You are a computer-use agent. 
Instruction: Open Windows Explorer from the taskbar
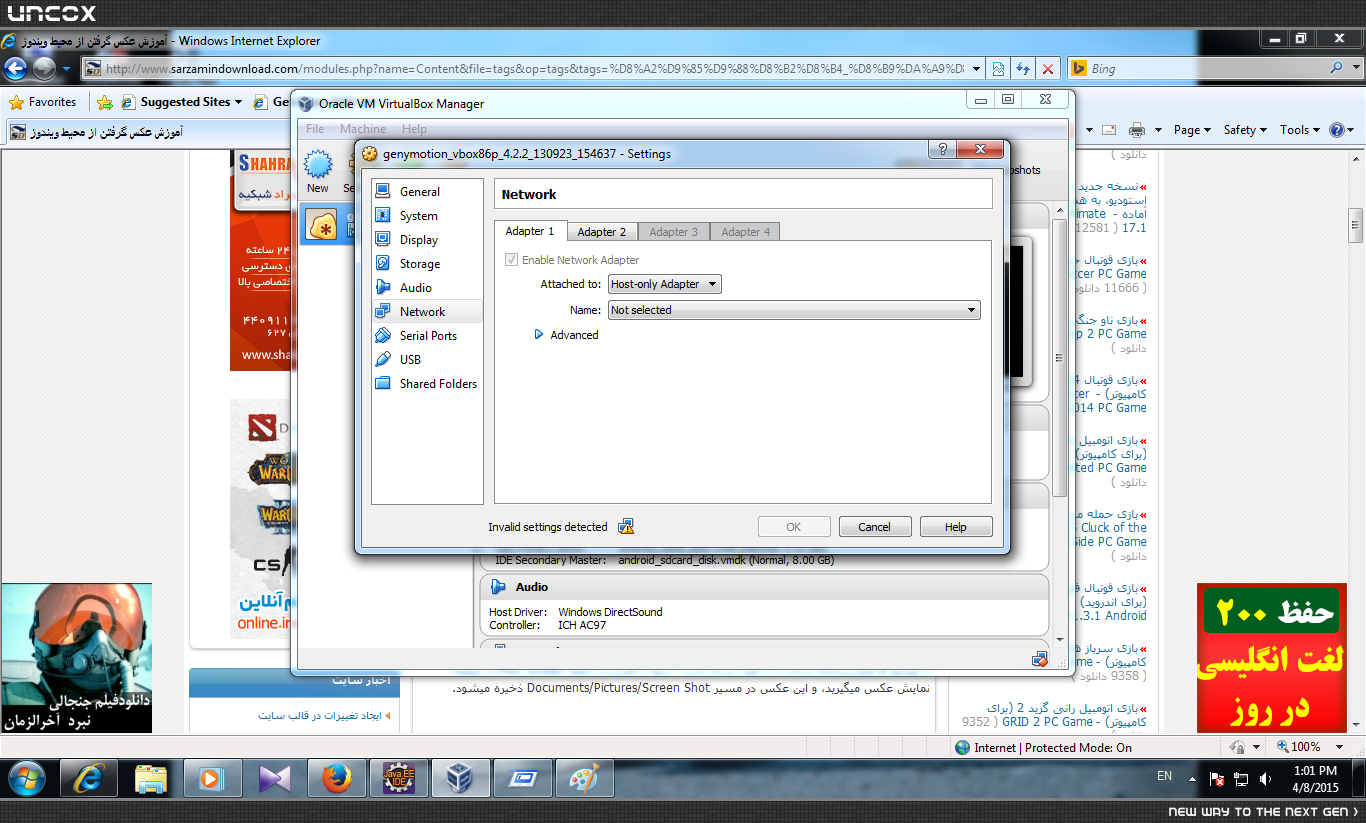coord(151,778)
